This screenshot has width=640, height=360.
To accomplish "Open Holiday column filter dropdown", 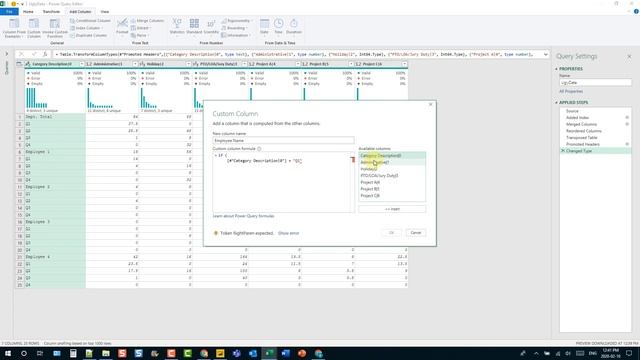I will click(188, 64).
